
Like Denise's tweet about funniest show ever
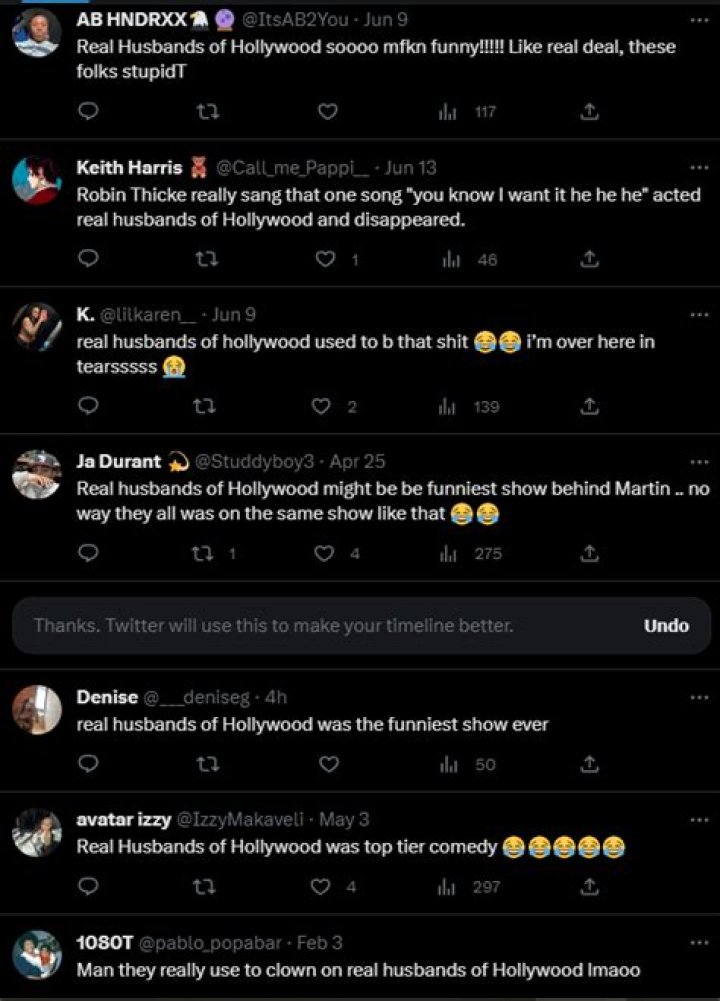326,764
